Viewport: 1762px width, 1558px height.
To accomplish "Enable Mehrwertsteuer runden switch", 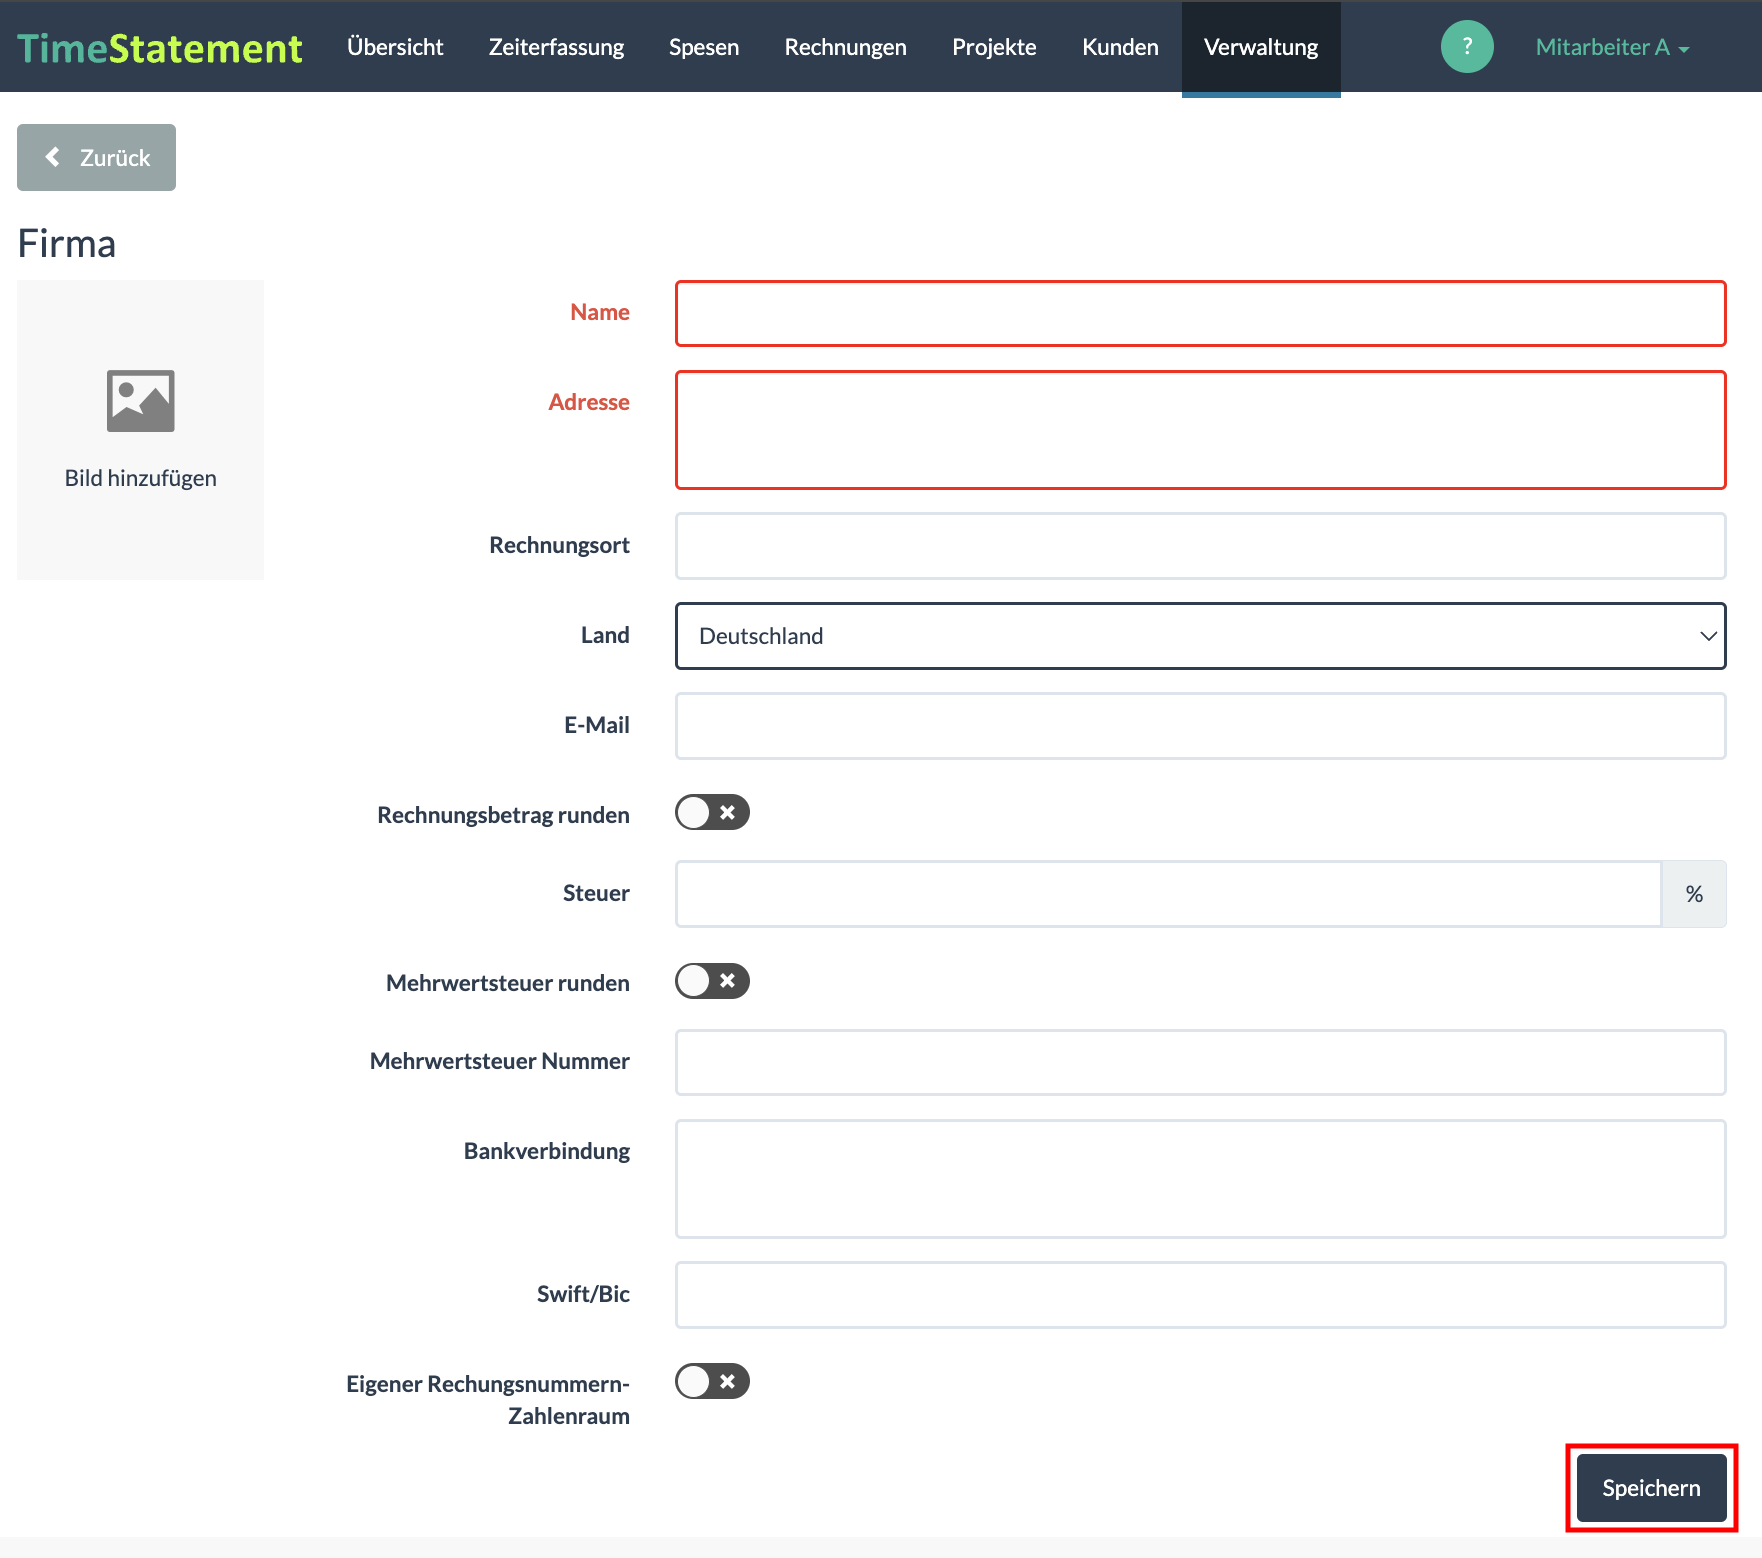I will [x=712, y=981].
